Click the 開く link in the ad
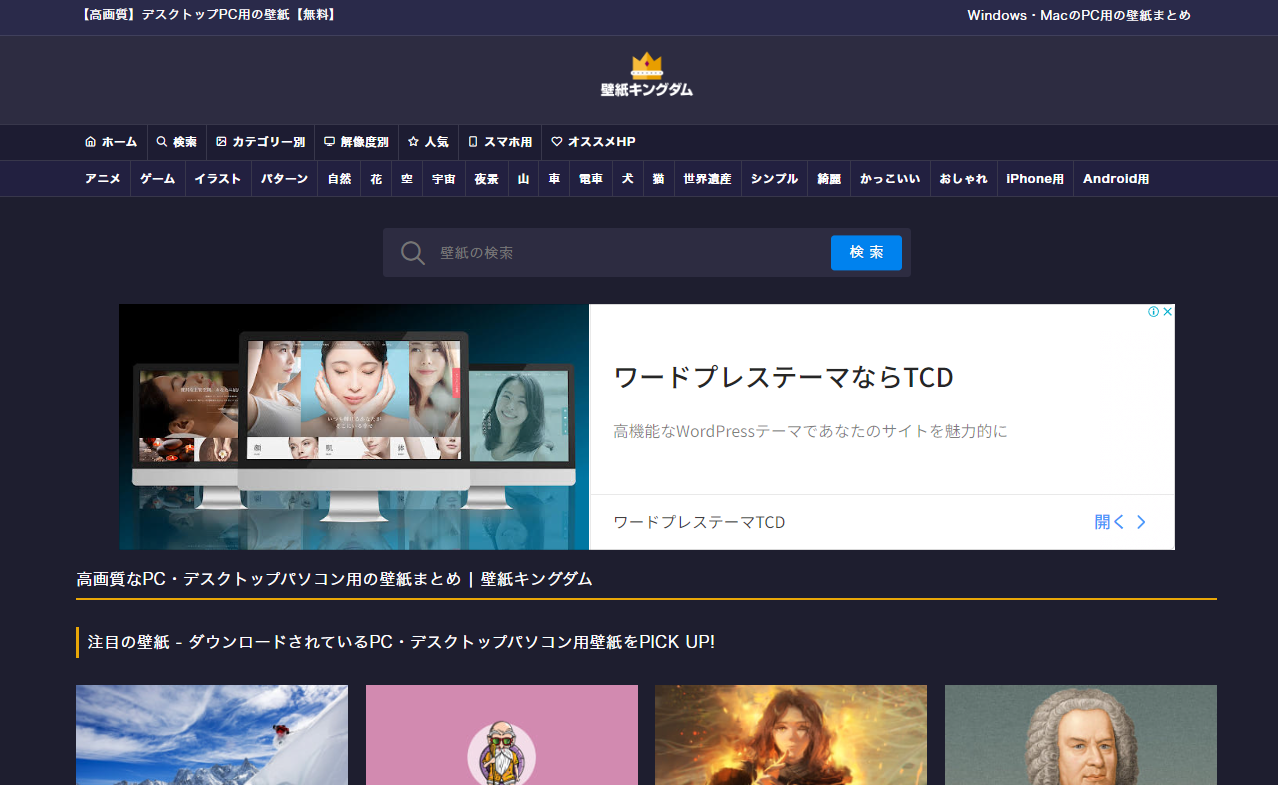 [1120, 522]
